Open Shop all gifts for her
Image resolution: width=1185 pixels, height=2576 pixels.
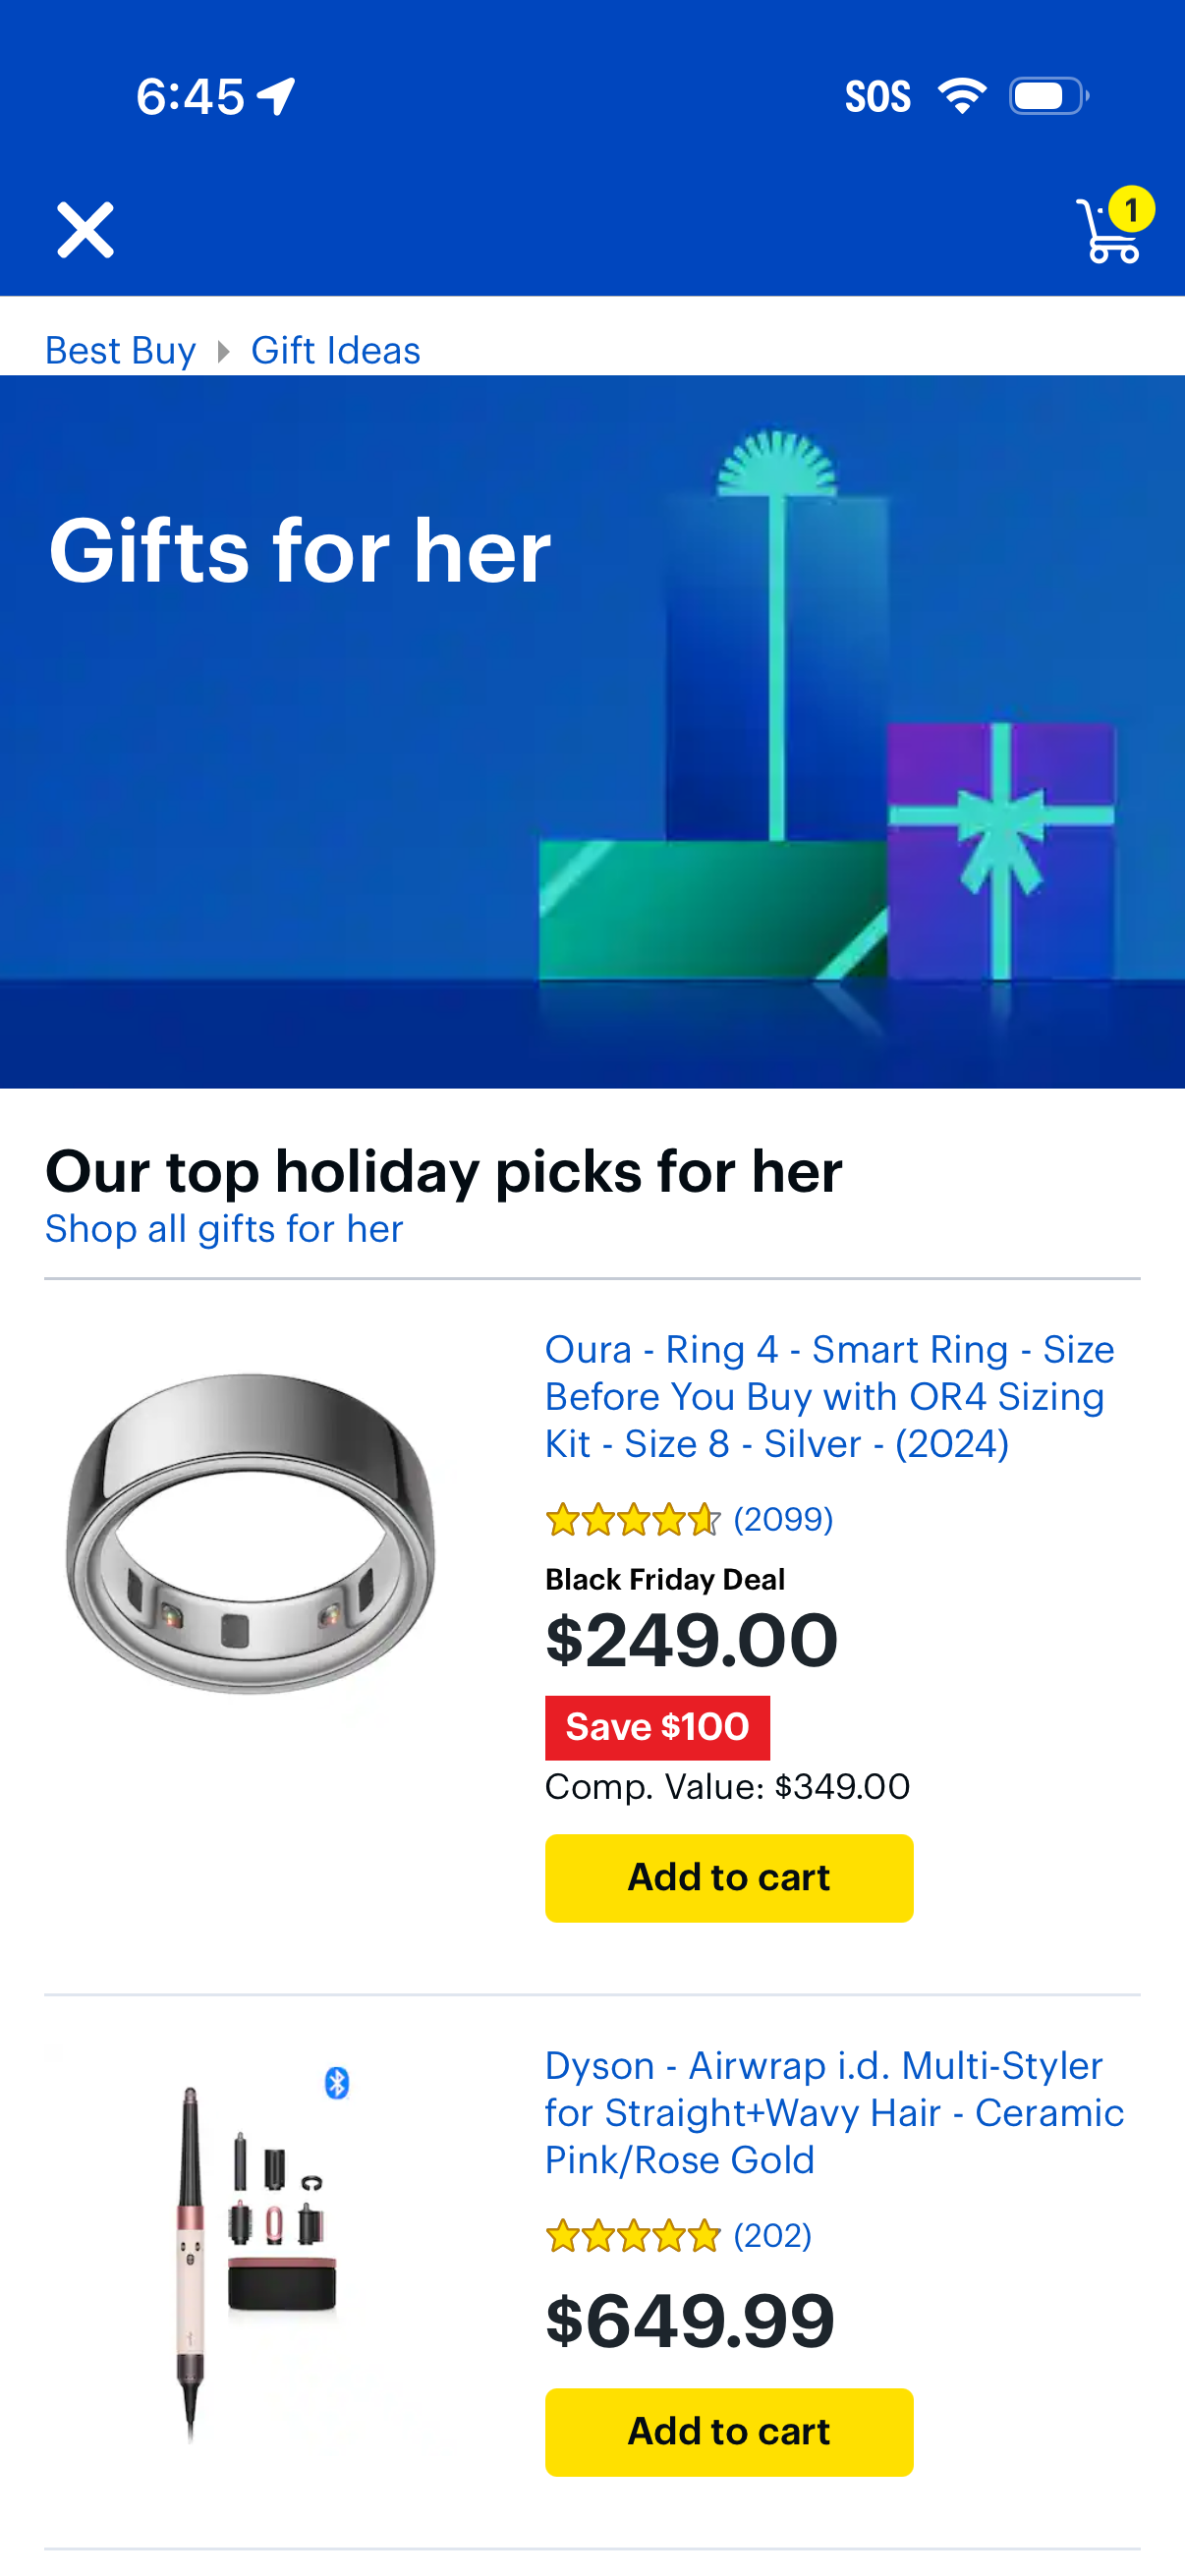(223, 1228)
